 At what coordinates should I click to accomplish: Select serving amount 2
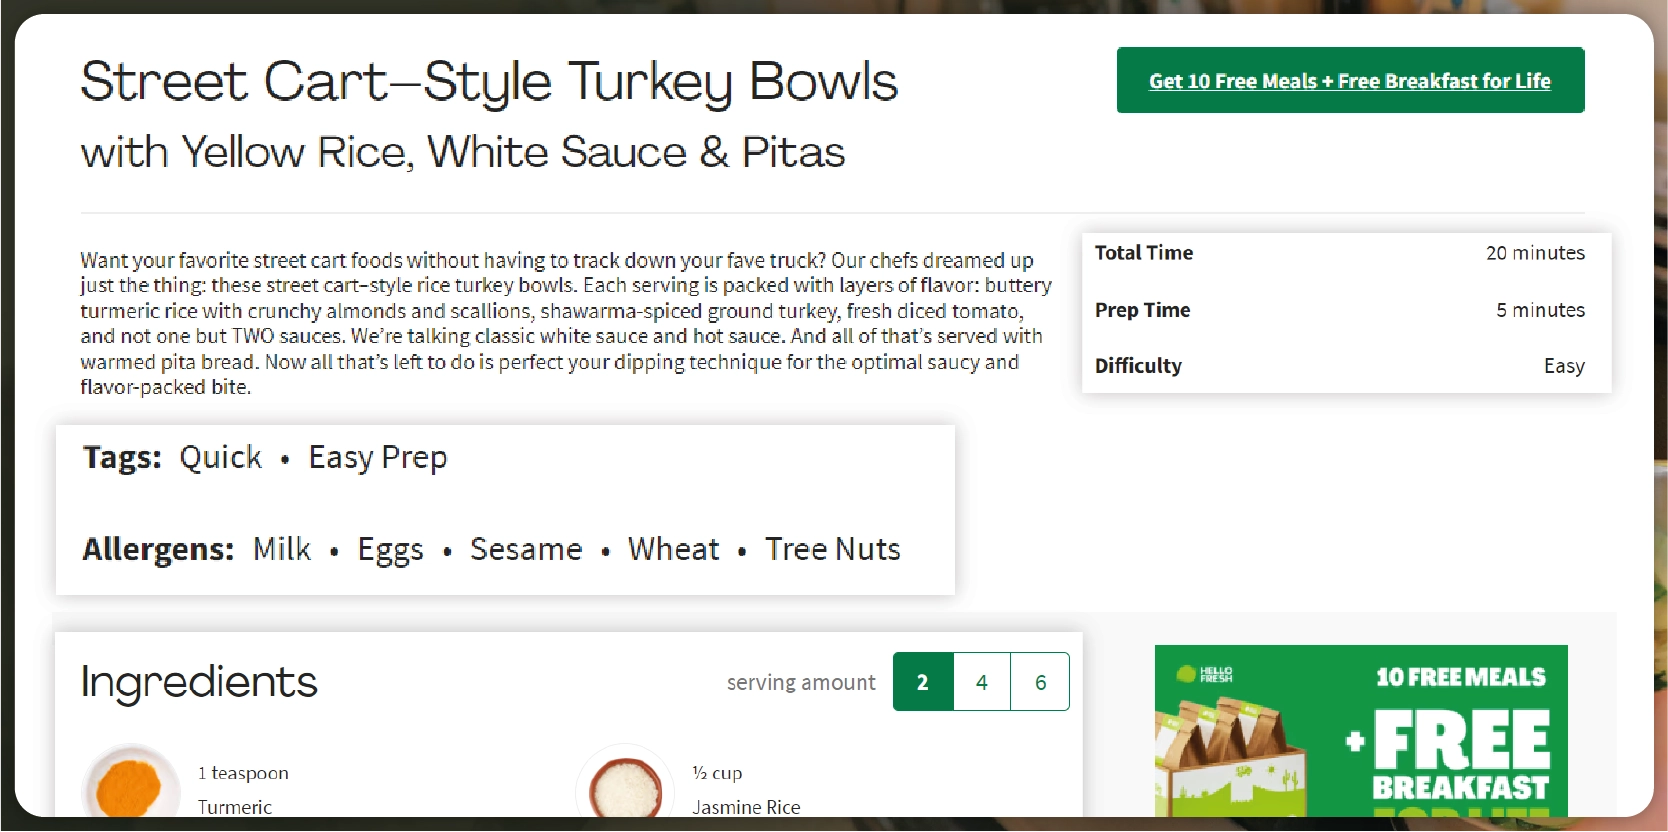923,682
